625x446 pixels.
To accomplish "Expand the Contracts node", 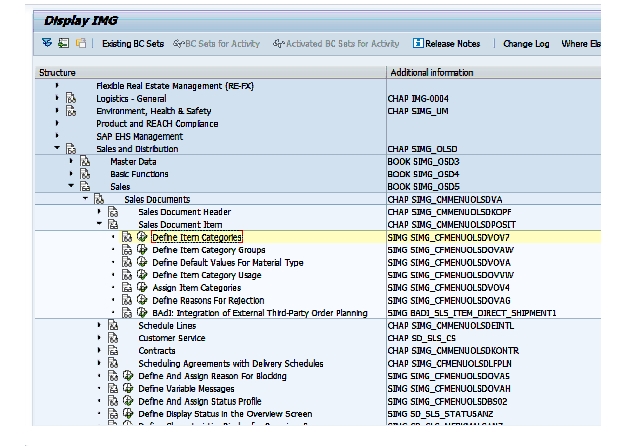I will click(x=99, y=350).
